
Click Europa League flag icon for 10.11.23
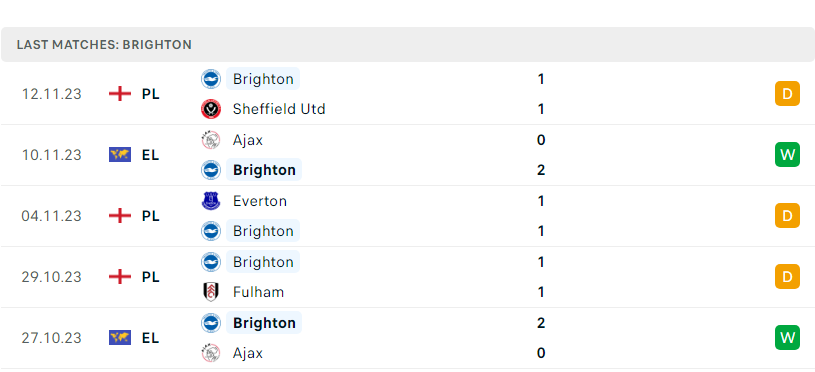pyautogui.click(x=120, y=155)
